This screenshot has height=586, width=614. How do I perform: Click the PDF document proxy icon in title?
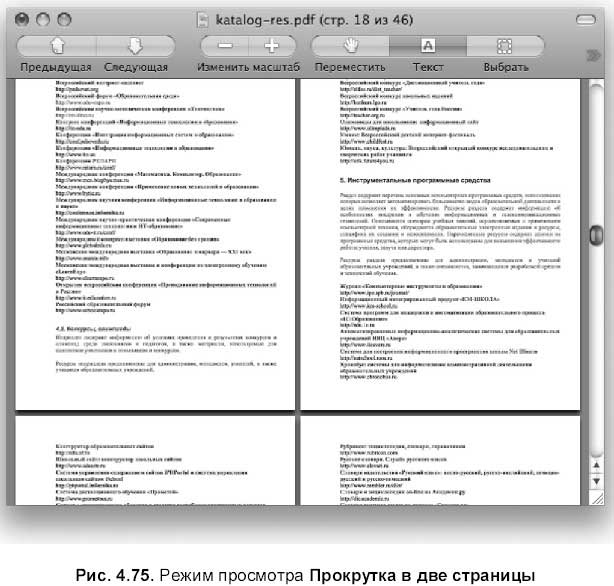click(x=203, y=20)
